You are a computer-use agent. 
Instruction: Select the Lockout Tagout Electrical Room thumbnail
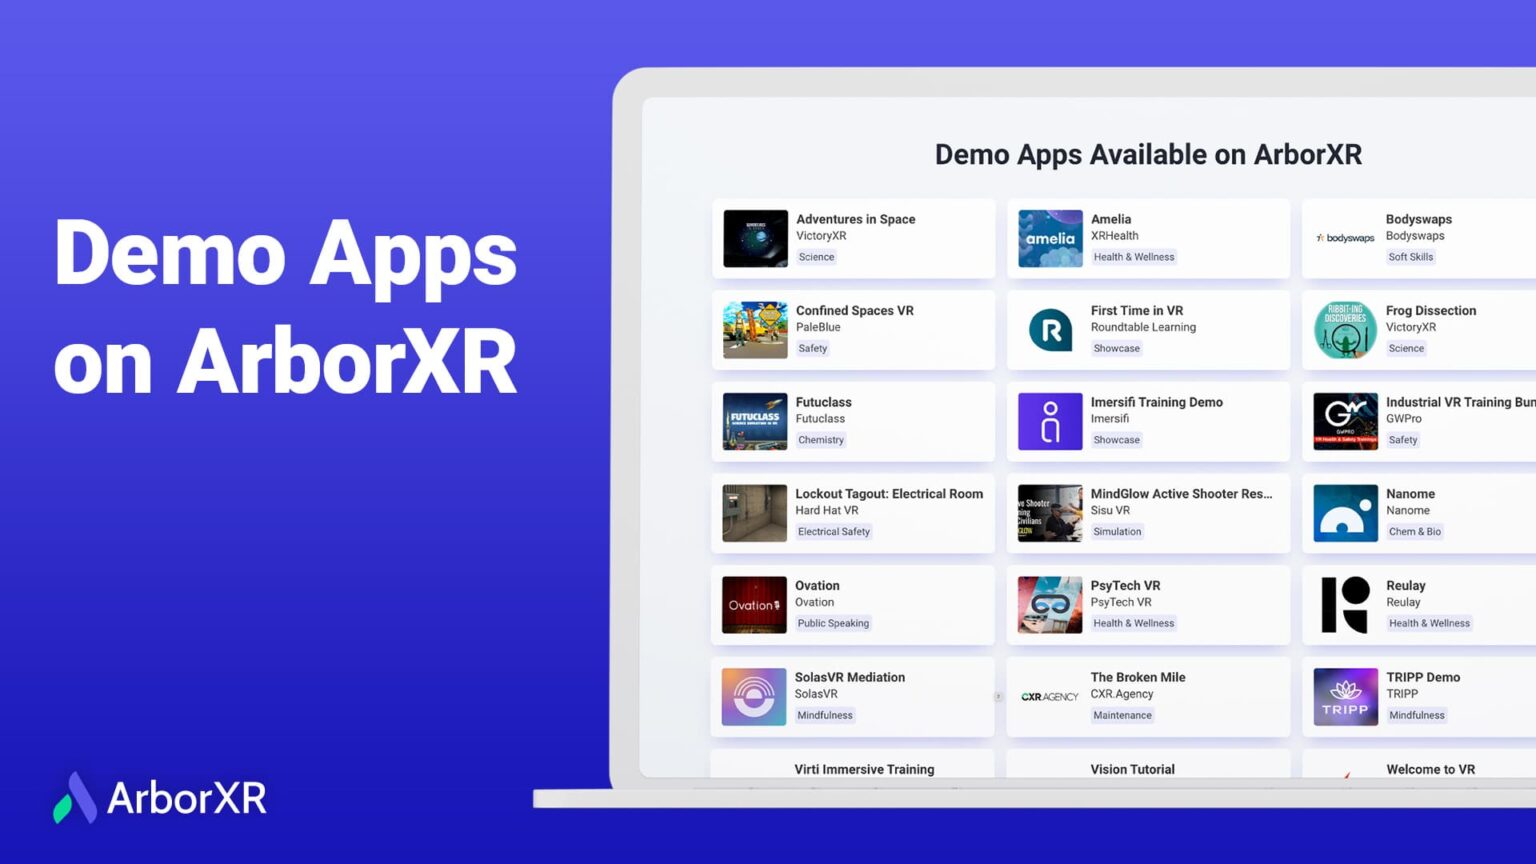pyautogui.click(x=754, y=513)
